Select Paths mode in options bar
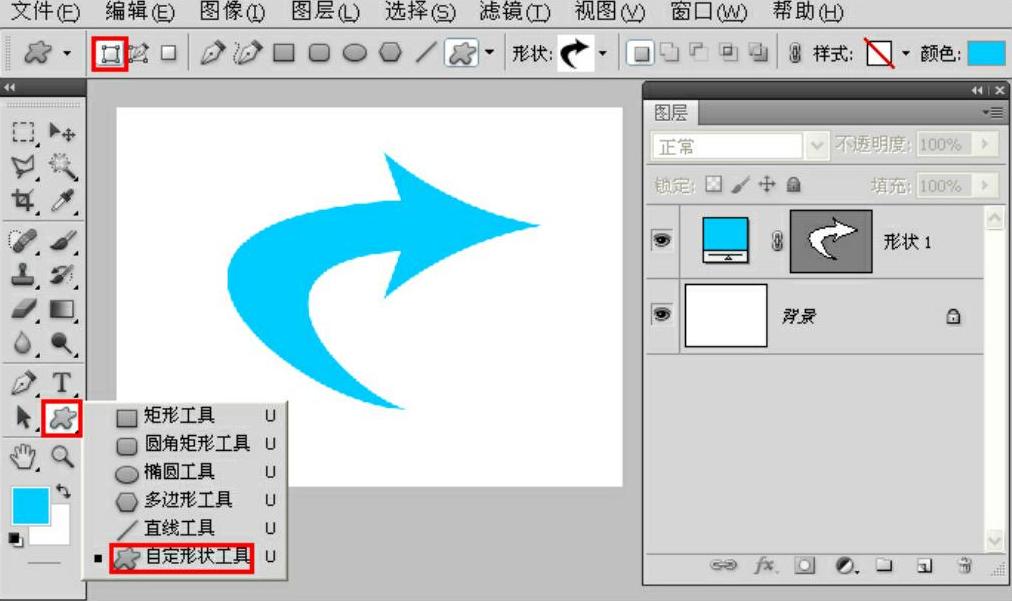Screen dimensions: 1012x601 (138, 53)
